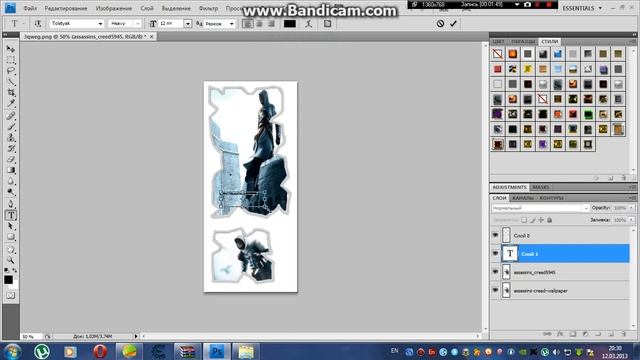
Task: Toggle text orientation in options bar
Action: coord(38,24)
